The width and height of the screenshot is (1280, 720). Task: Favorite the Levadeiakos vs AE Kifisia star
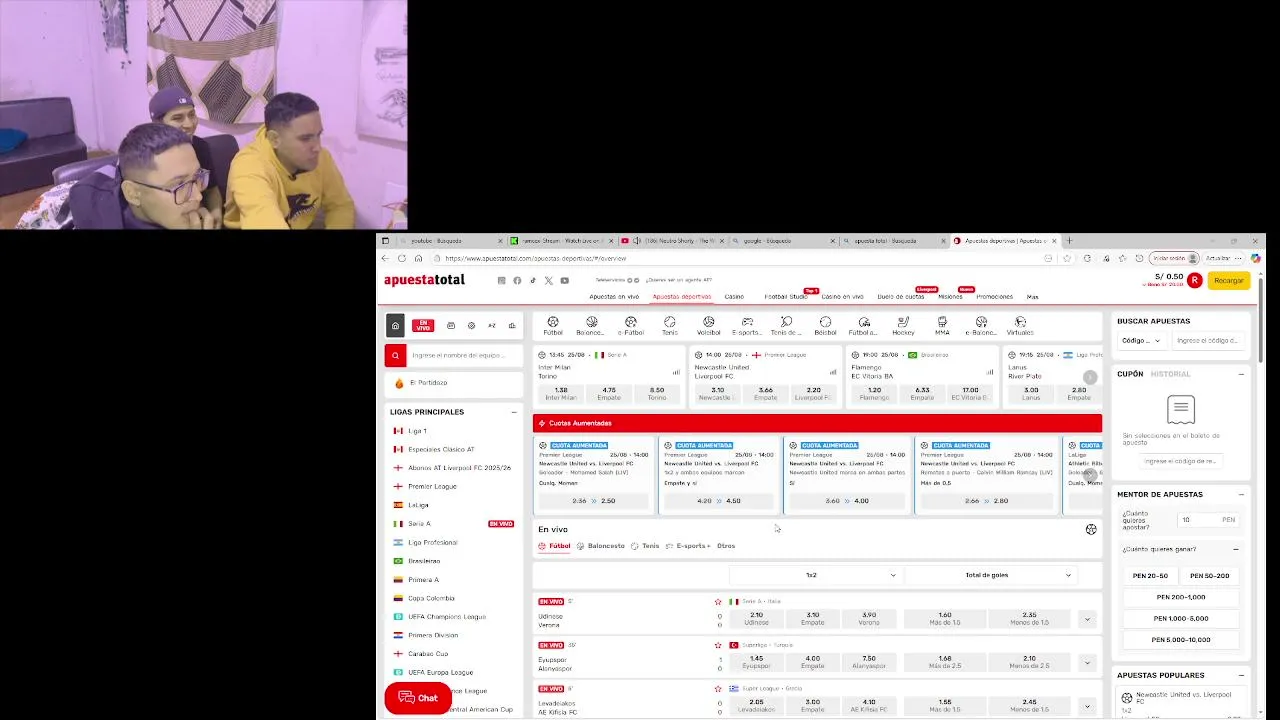coord(718,689)
